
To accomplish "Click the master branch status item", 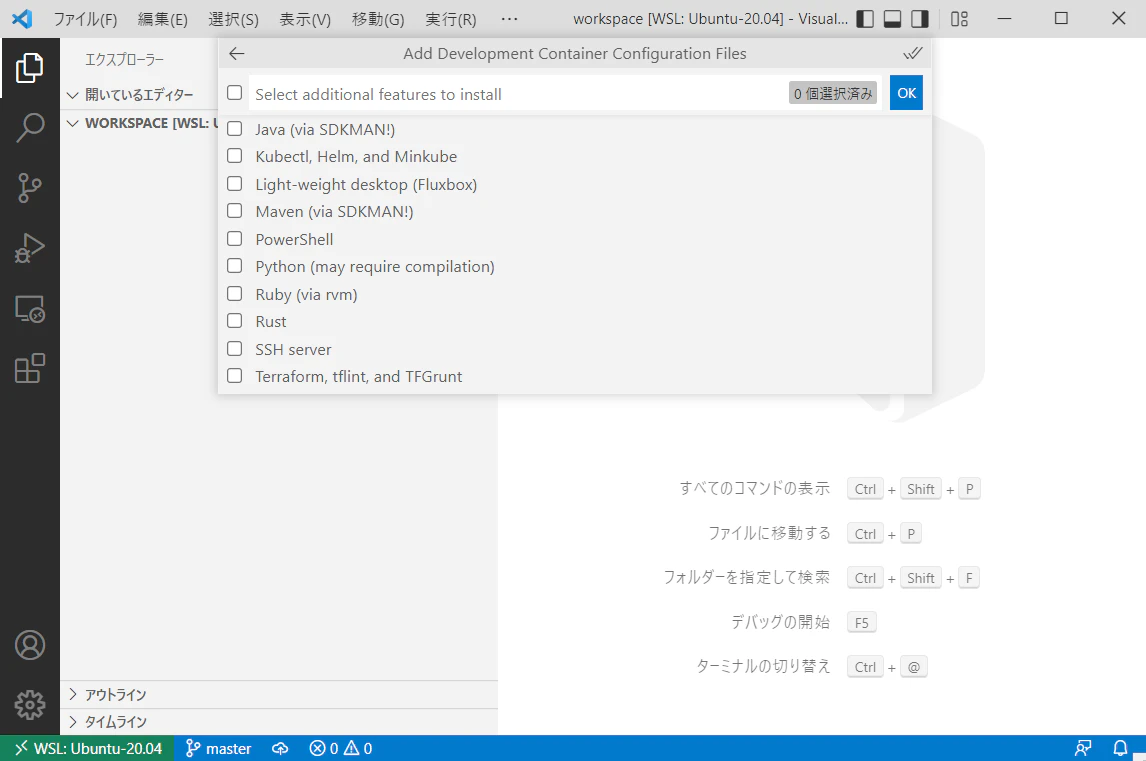I will point(218,749).
